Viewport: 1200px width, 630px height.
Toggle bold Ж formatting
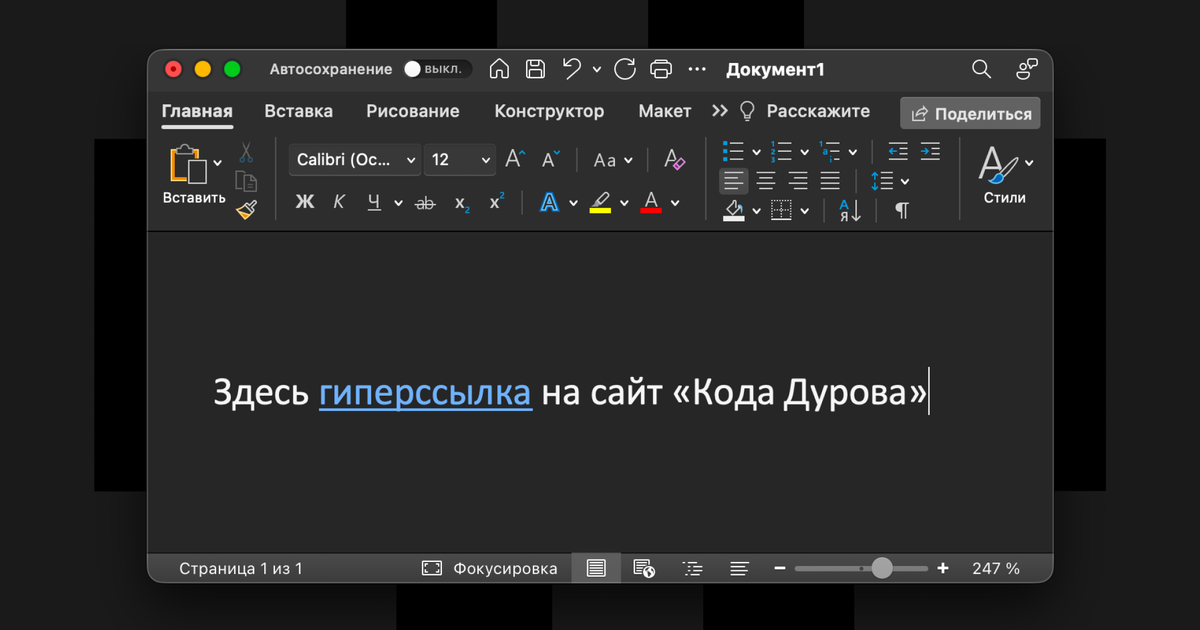point(305,202)
